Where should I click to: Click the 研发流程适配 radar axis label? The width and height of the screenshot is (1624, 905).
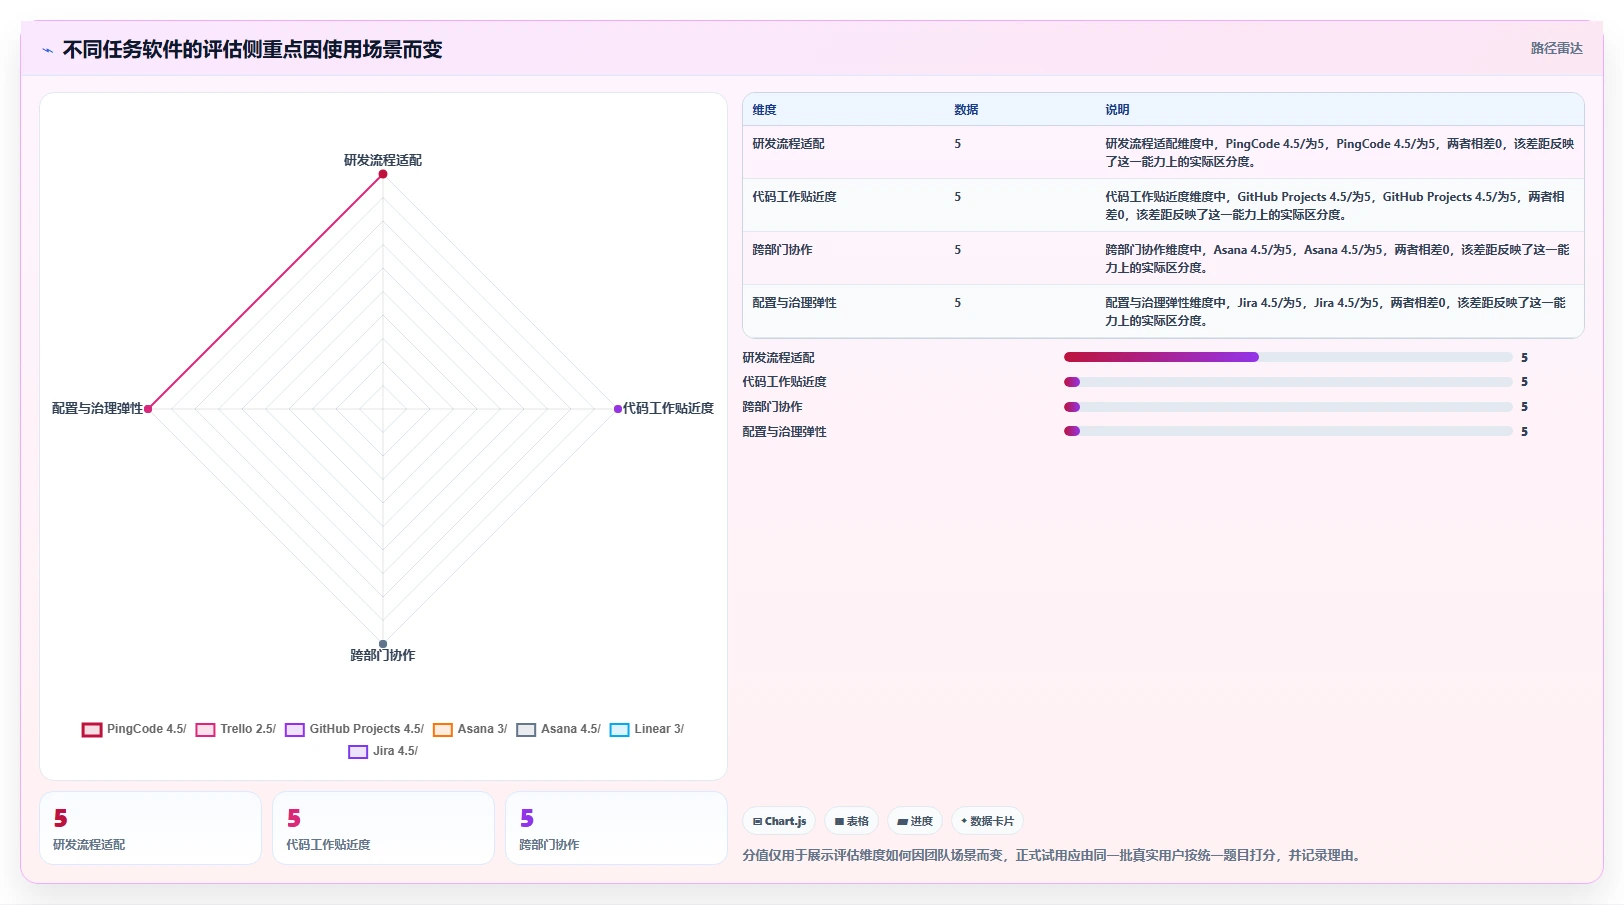pos(383,160)
